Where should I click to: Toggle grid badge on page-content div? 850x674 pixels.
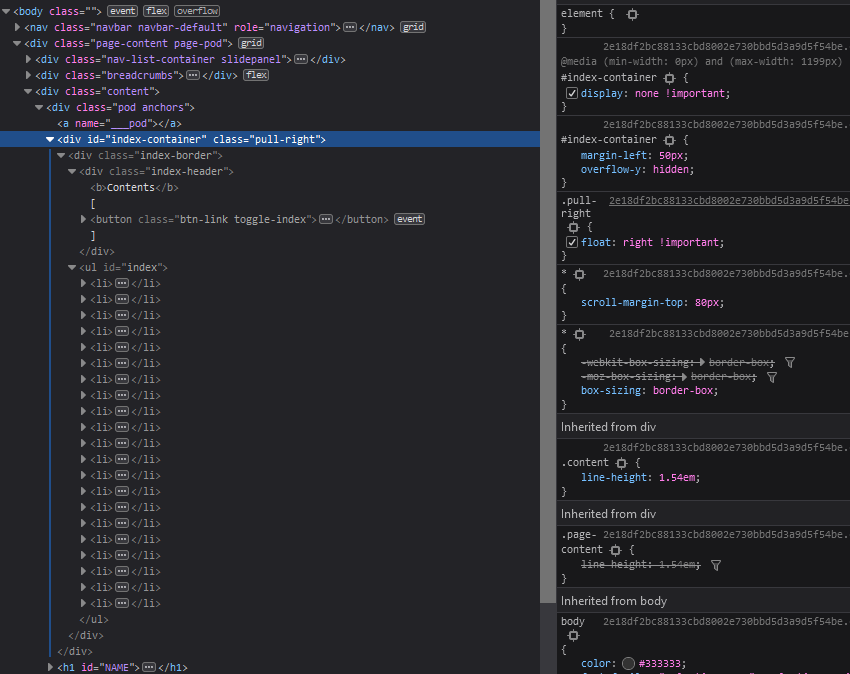251,43
